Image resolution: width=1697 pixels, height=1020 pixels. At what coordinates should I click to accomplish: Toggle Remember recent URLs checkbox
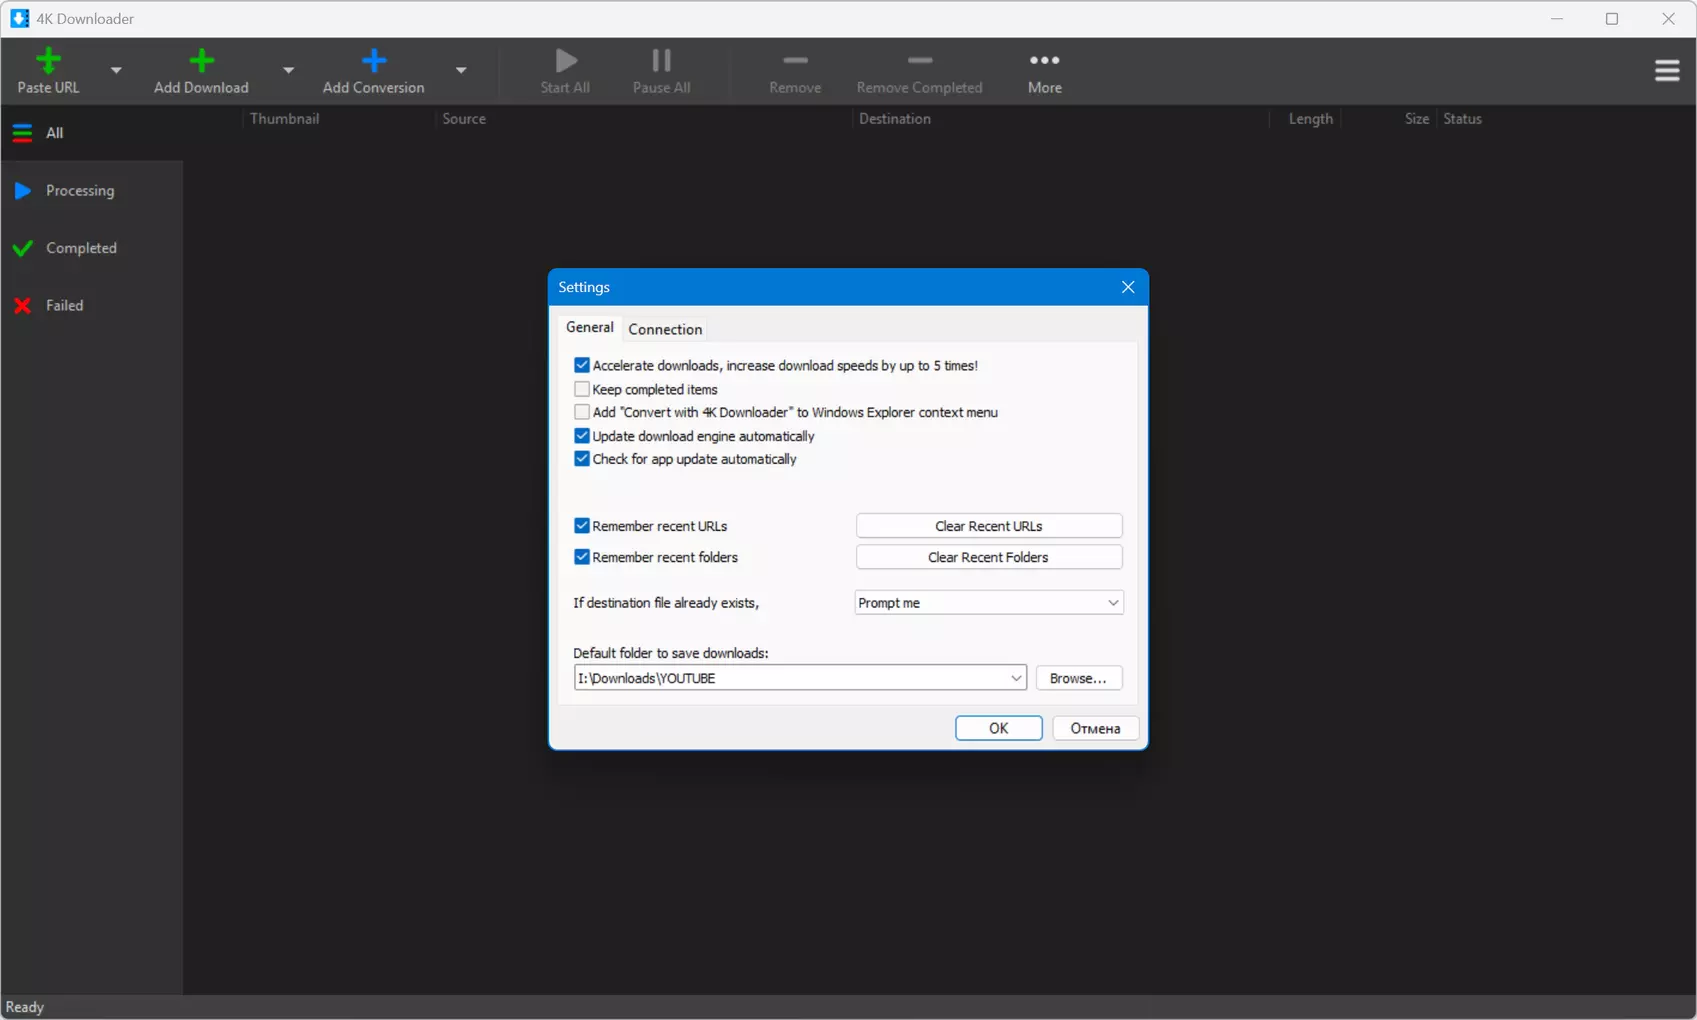pos(582,526)
